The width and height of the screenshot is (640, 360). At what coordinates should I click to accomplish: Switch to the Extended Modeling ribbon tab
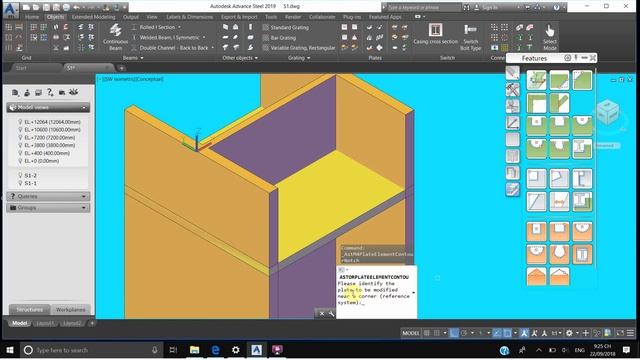tap(93, 17)
